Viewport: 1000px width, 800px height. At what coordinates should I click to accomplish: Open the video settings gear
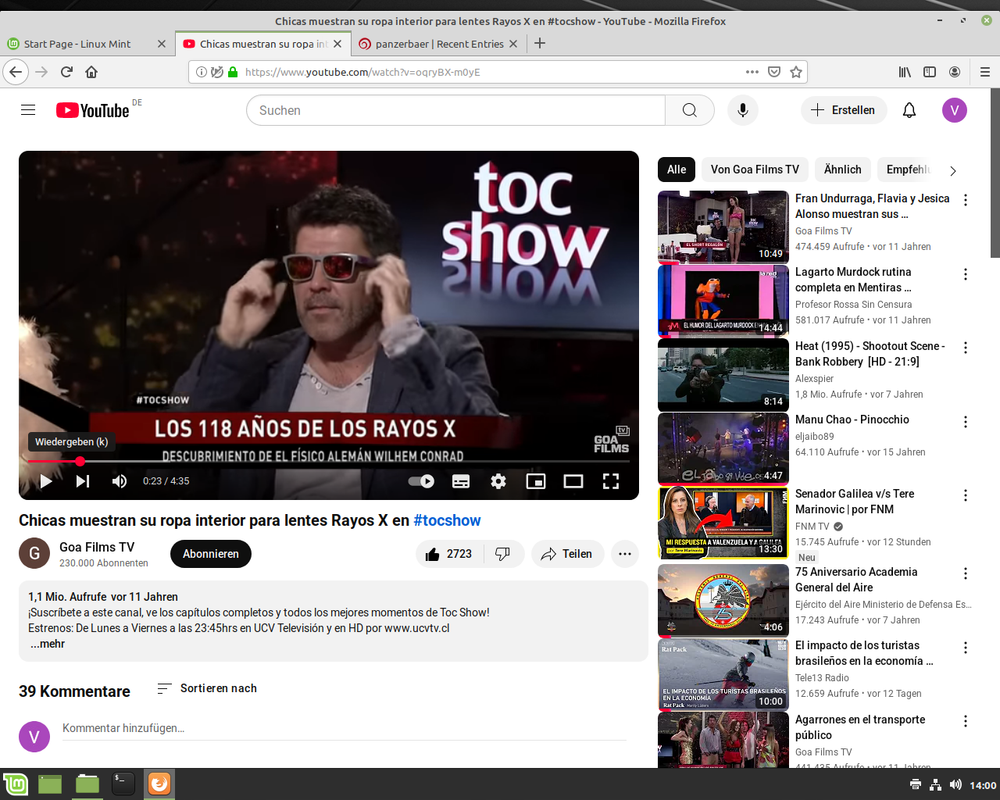[498, 481]
